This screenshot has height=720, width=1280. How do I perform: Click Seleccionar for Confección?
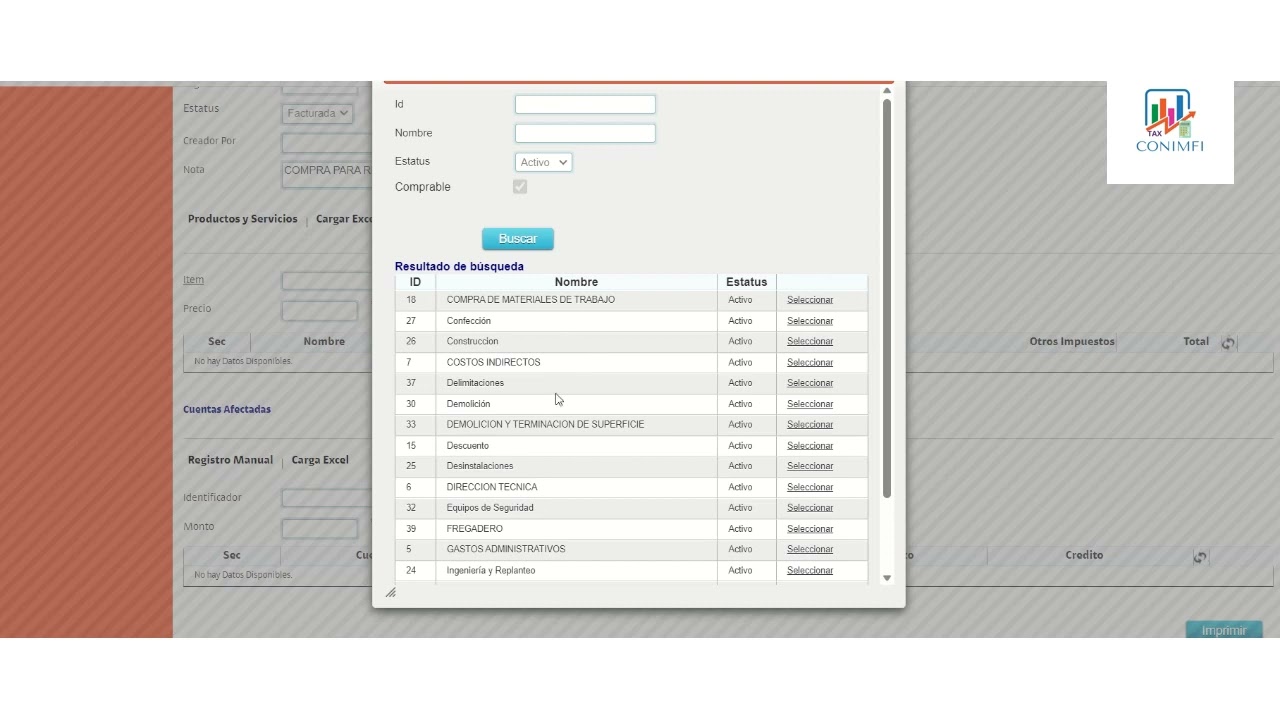point(810,321)
